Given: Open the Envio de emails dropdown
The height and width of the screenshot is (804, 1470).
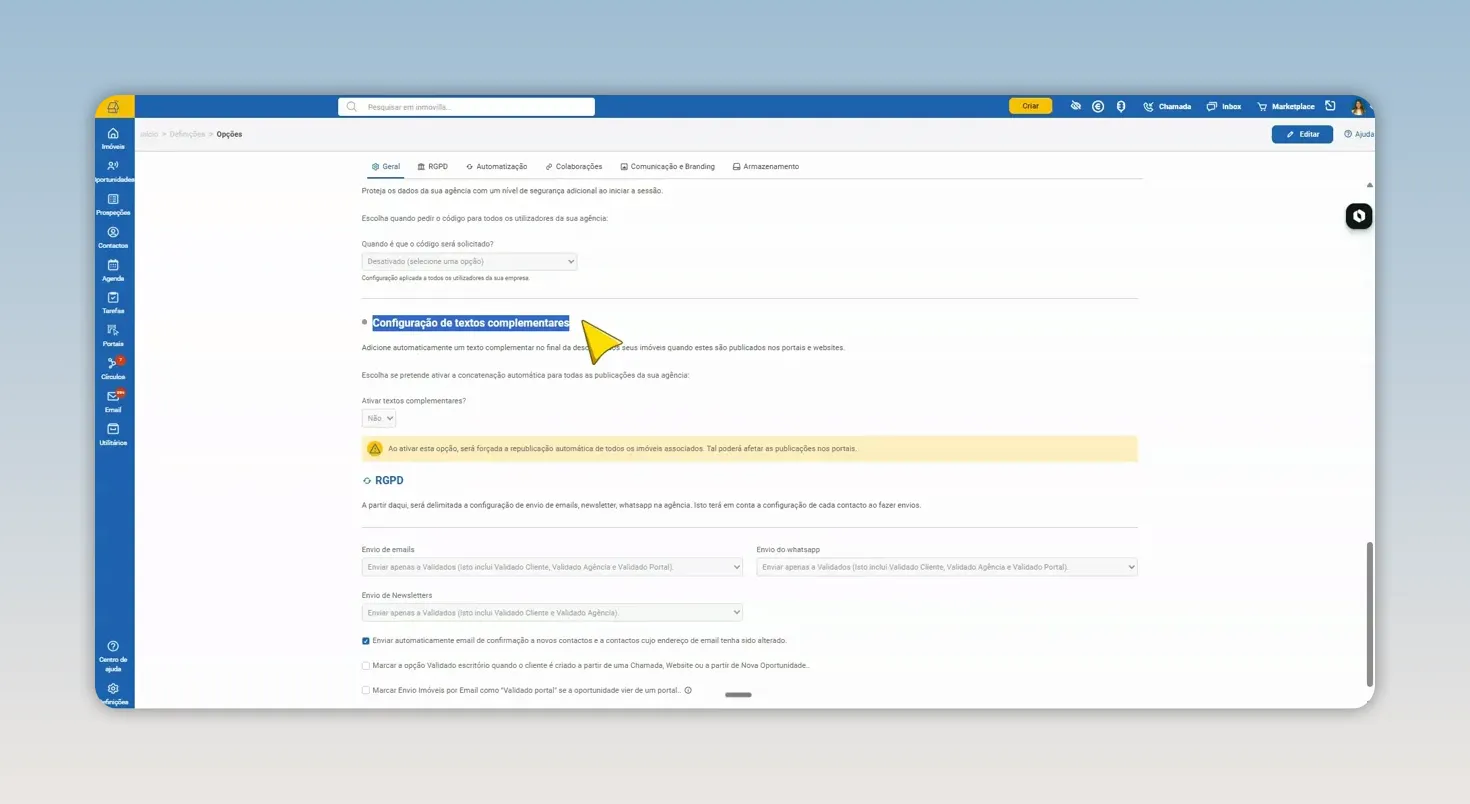Looking at the screenshot, I should point(552,567).
